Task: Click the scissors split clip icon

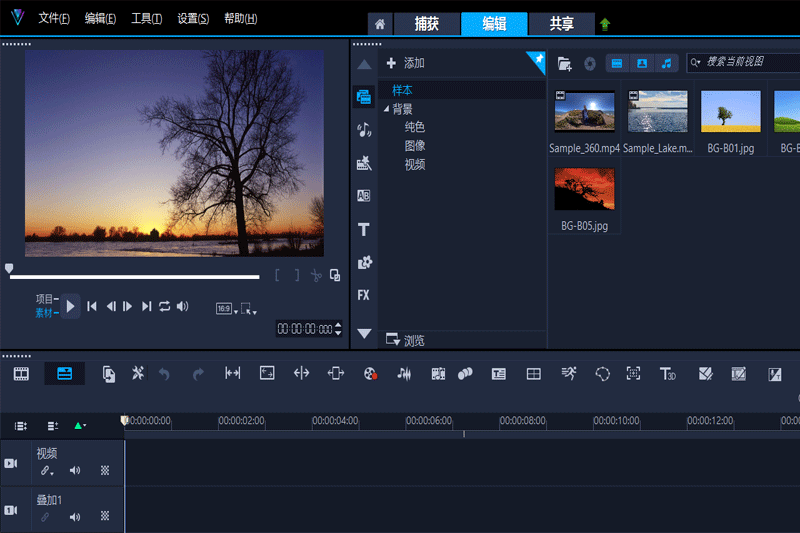Action: [x=316, y=275]
